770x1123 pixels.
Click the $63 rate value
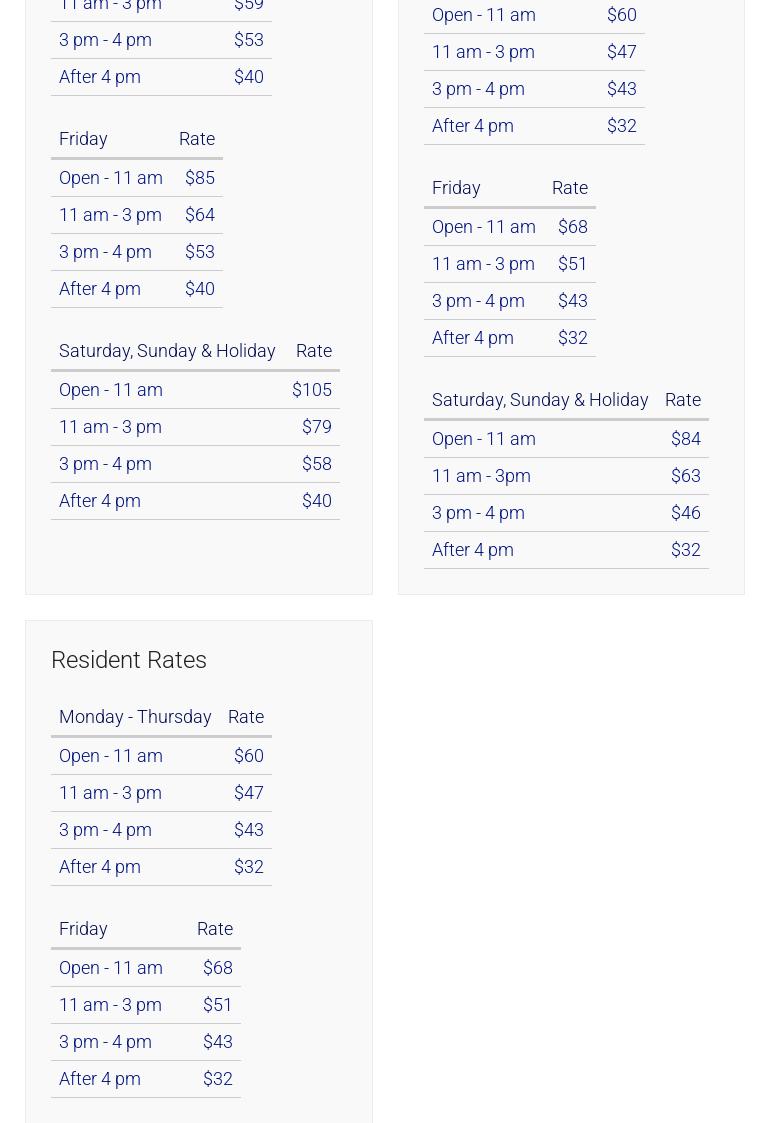pyautogui.click(x=685, y=476)
